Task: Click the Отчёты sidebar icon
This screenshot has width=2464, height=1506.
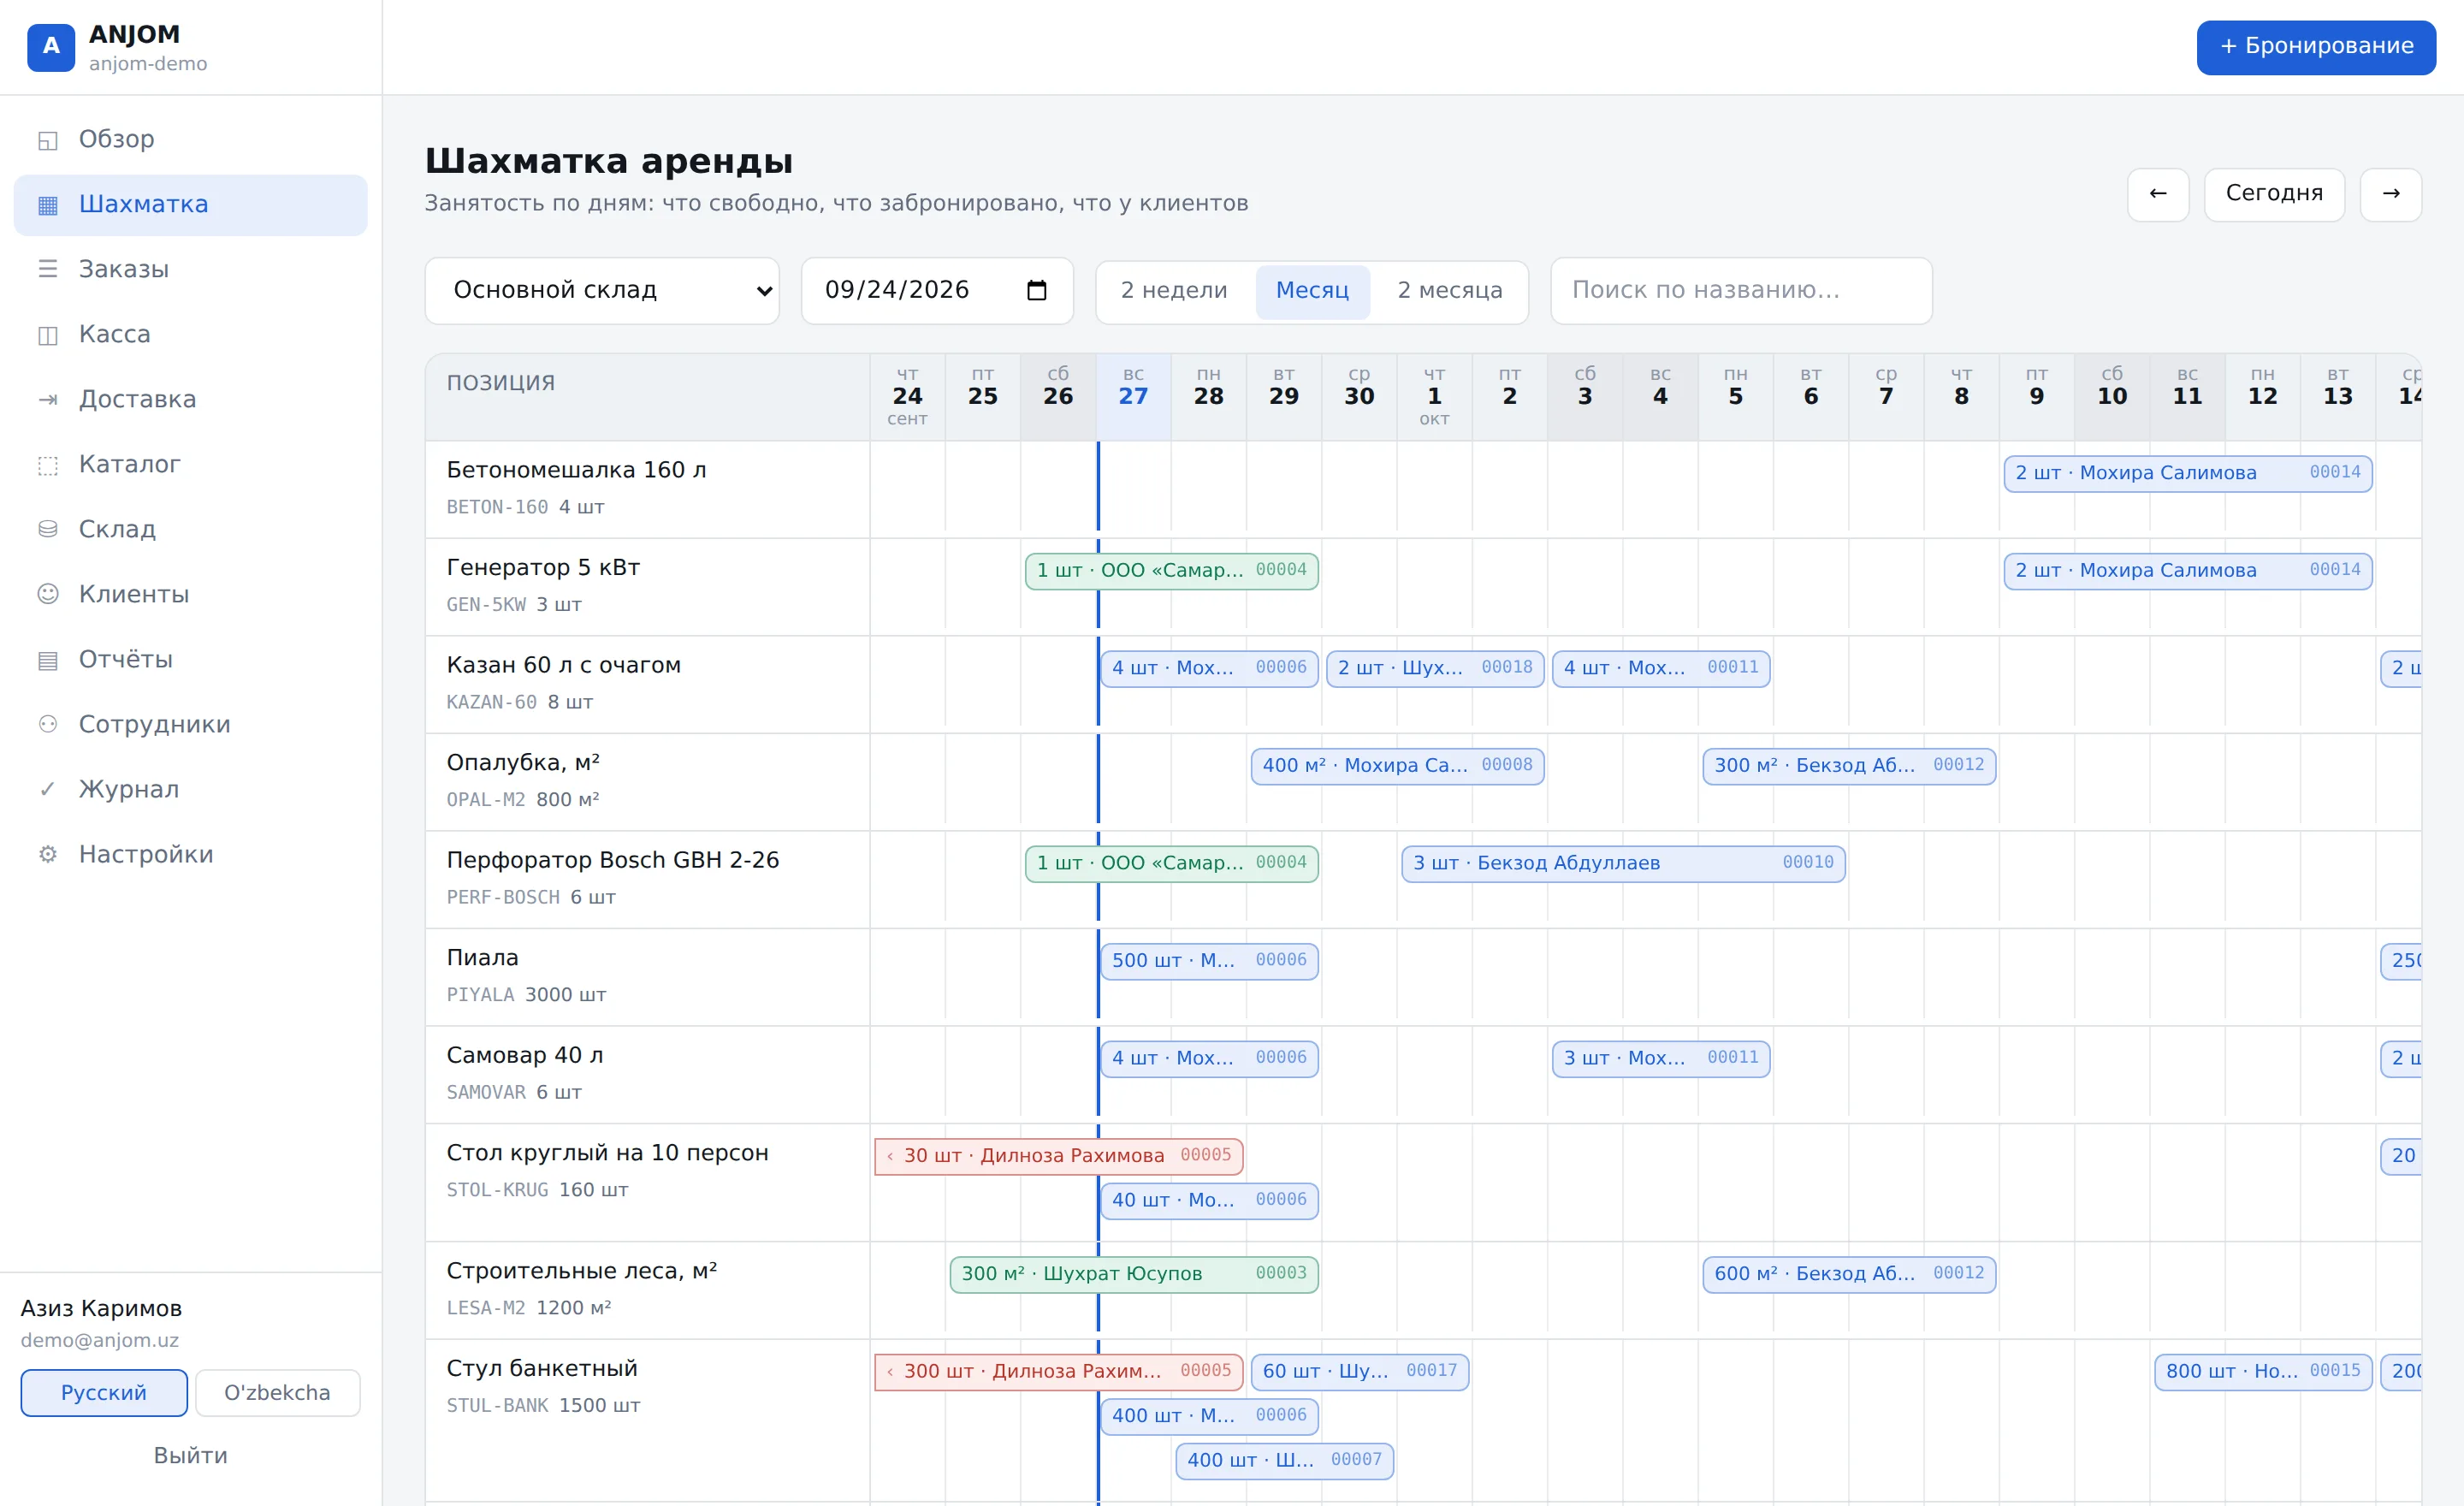Action: [47, 660]
